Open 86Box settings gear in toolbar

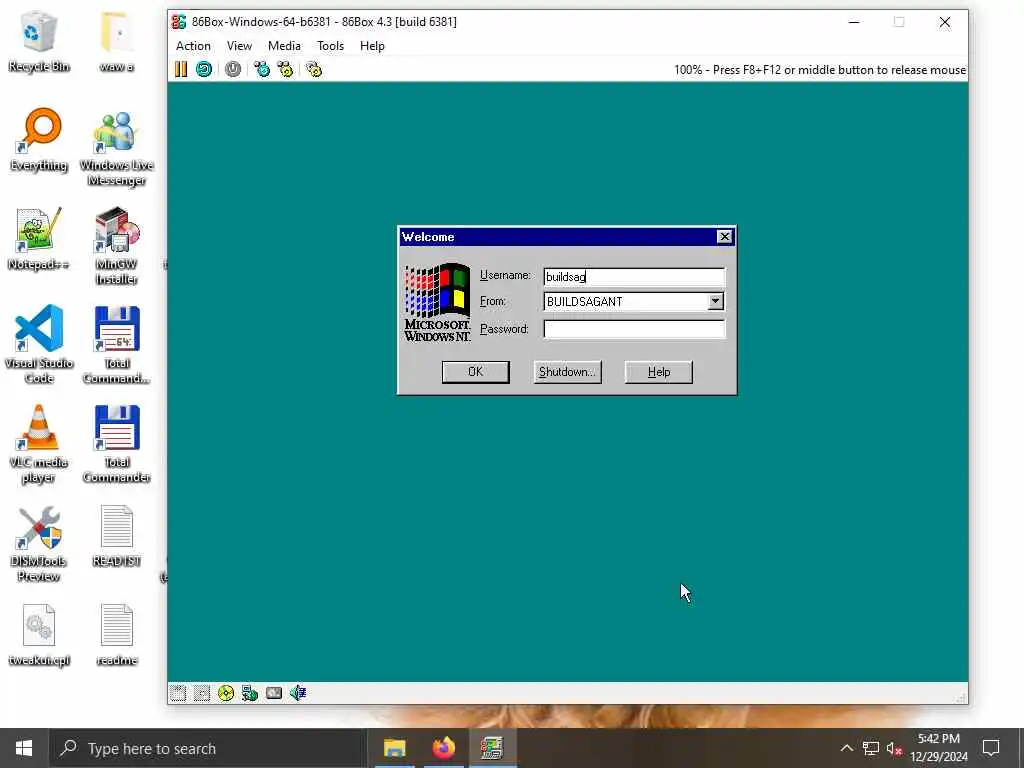(x=314, y=69)
